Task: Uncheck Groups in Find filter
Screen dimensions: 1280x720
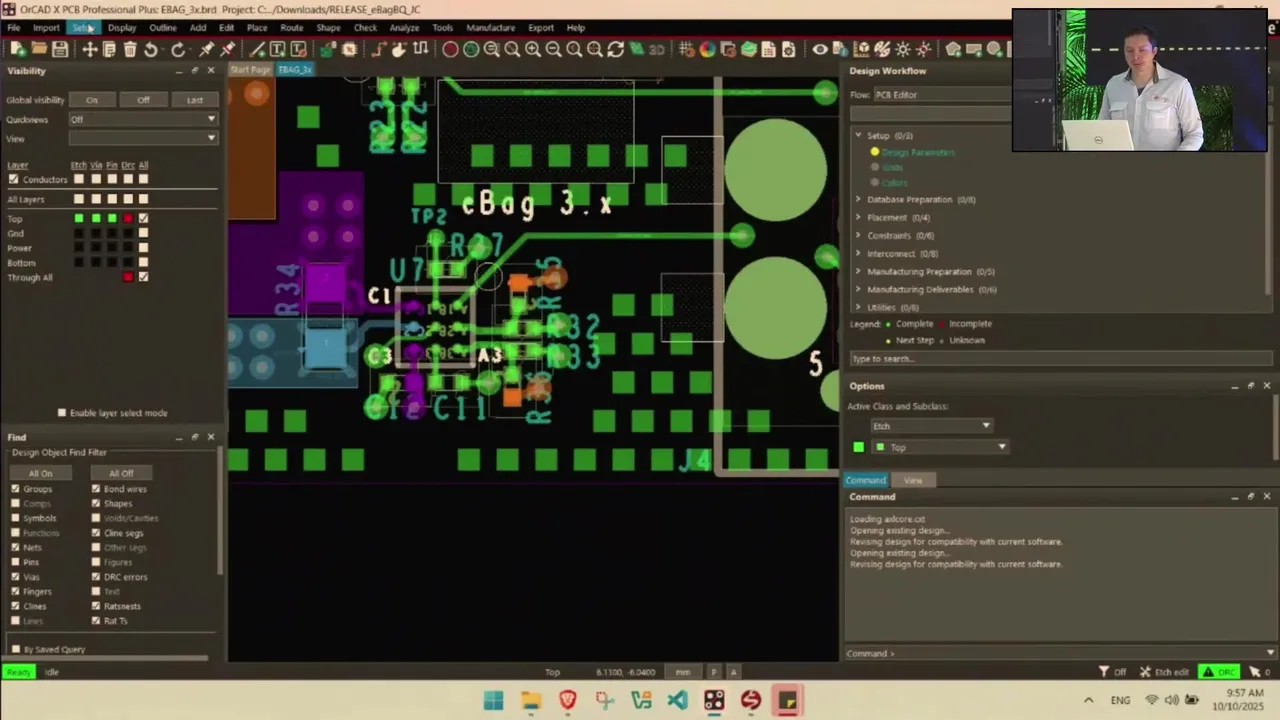Action: (x=15, y=489)
